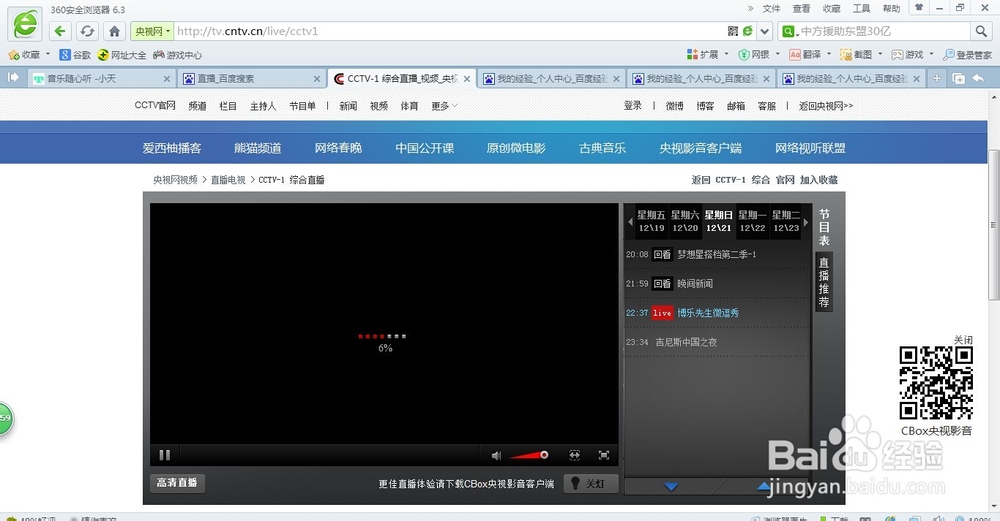Switch to 直播_百度搜索 tab
The height and width of the screenshot is (521, 1000).
251,78
